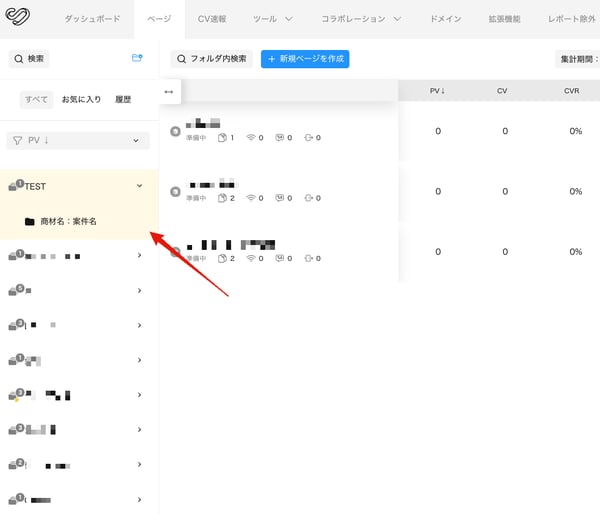Image resolution: width=600 pixels, height=515 pixels.
Task: Click the app logo in top-left corner
Action: point(19,18)
